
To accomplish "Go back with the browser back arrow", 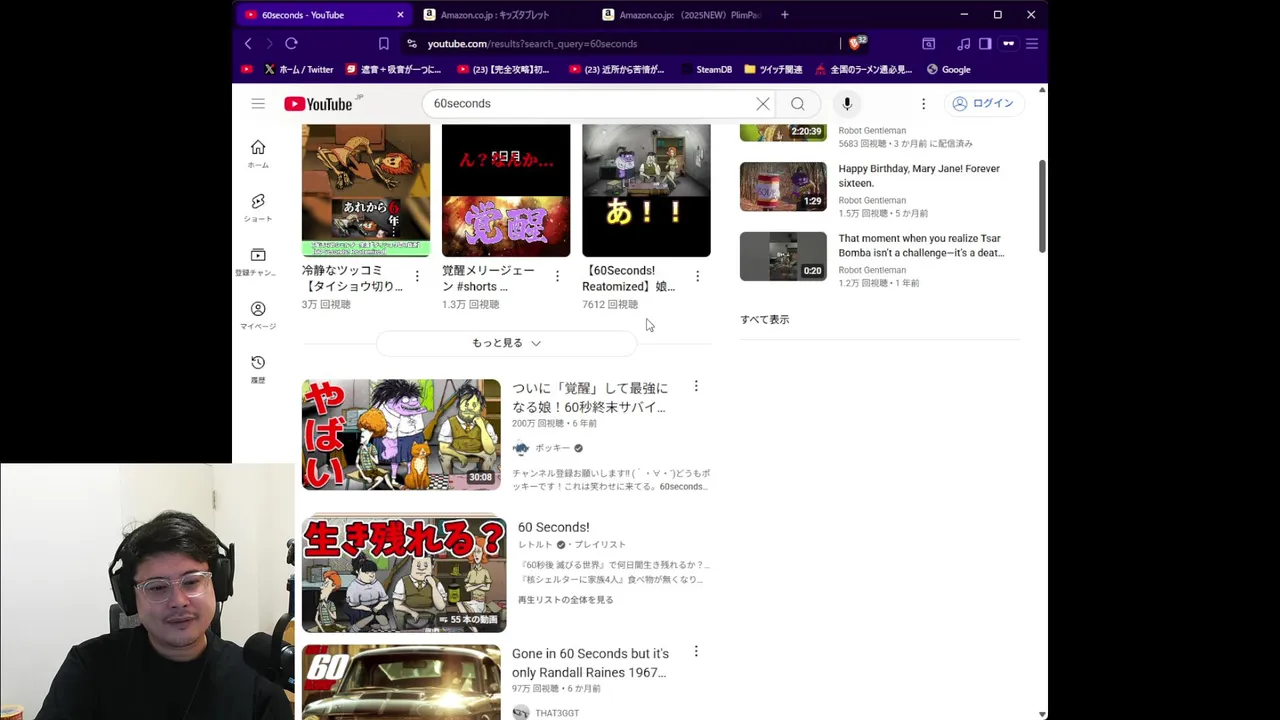I will tap(248, 43).
